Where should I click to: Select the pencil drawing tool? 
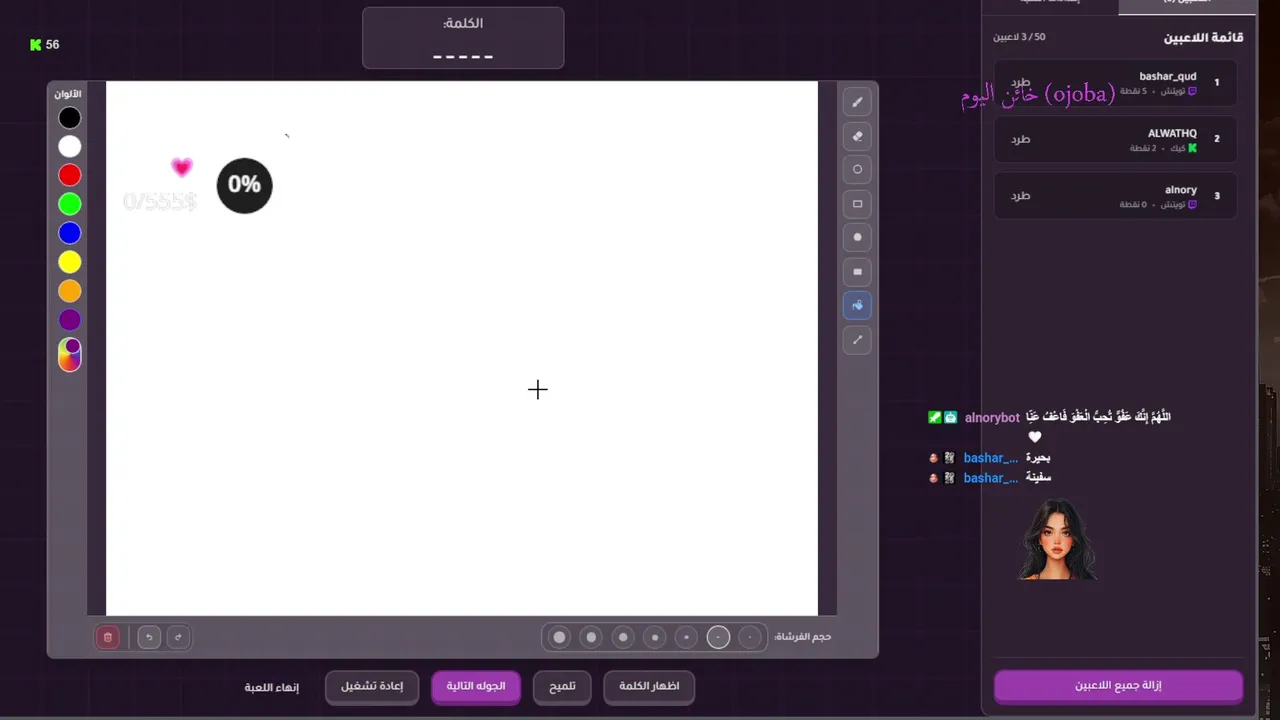857,102
